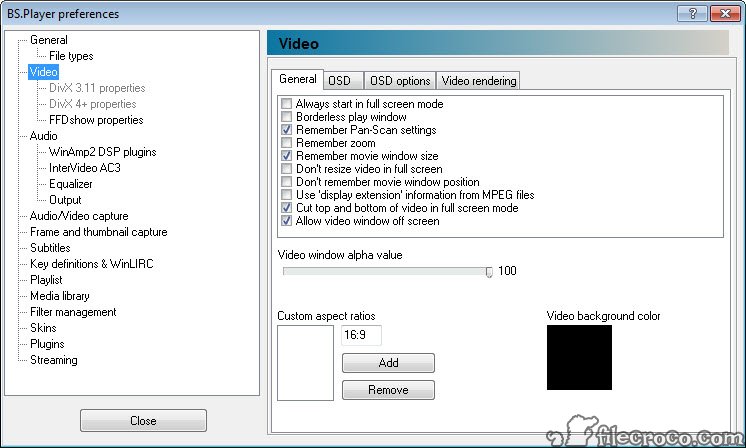
Task: Open the Video rendering tab
Action: pyautogui.click(x=479, y=81)
